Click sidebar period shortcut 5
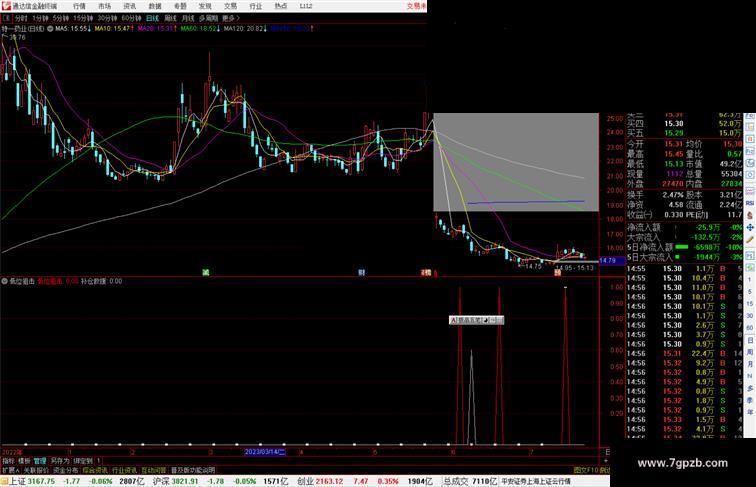The height and width of the screenshot is (487, 756). coord(750,292)
